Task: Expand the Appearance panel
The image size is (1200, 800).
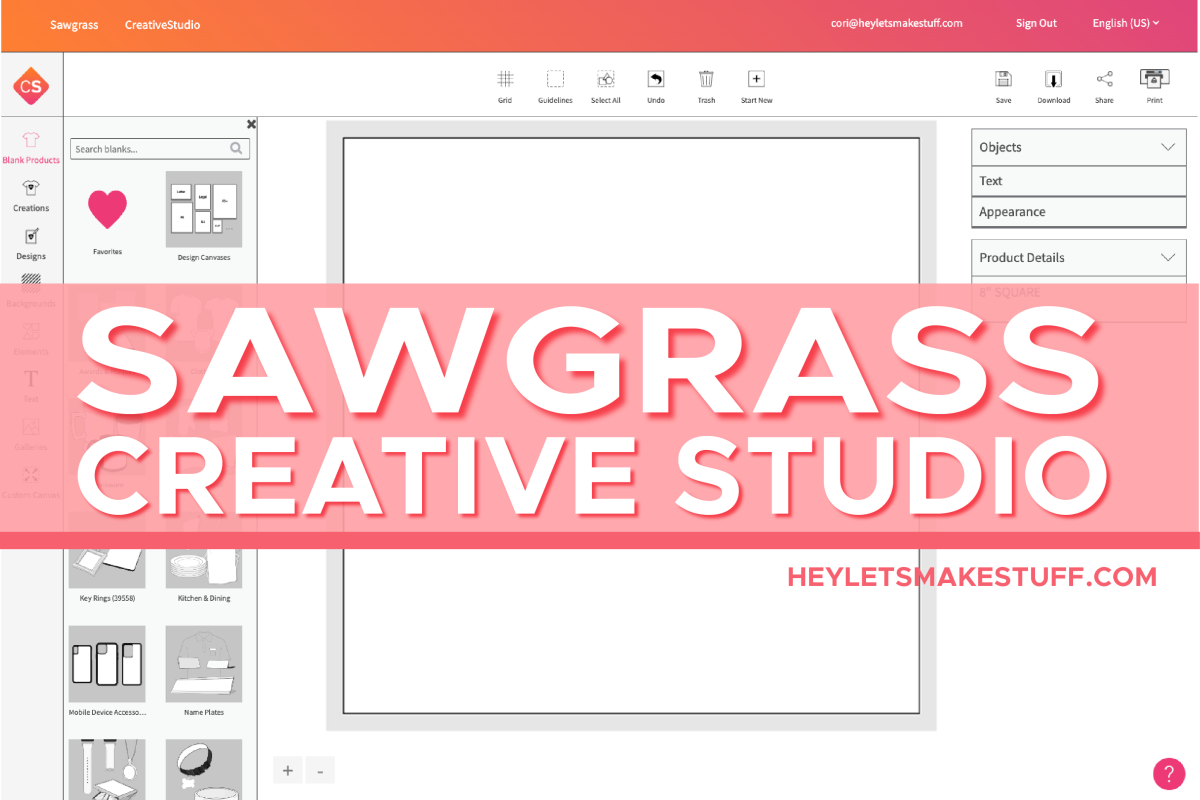Action: [x=1079, y=212]
